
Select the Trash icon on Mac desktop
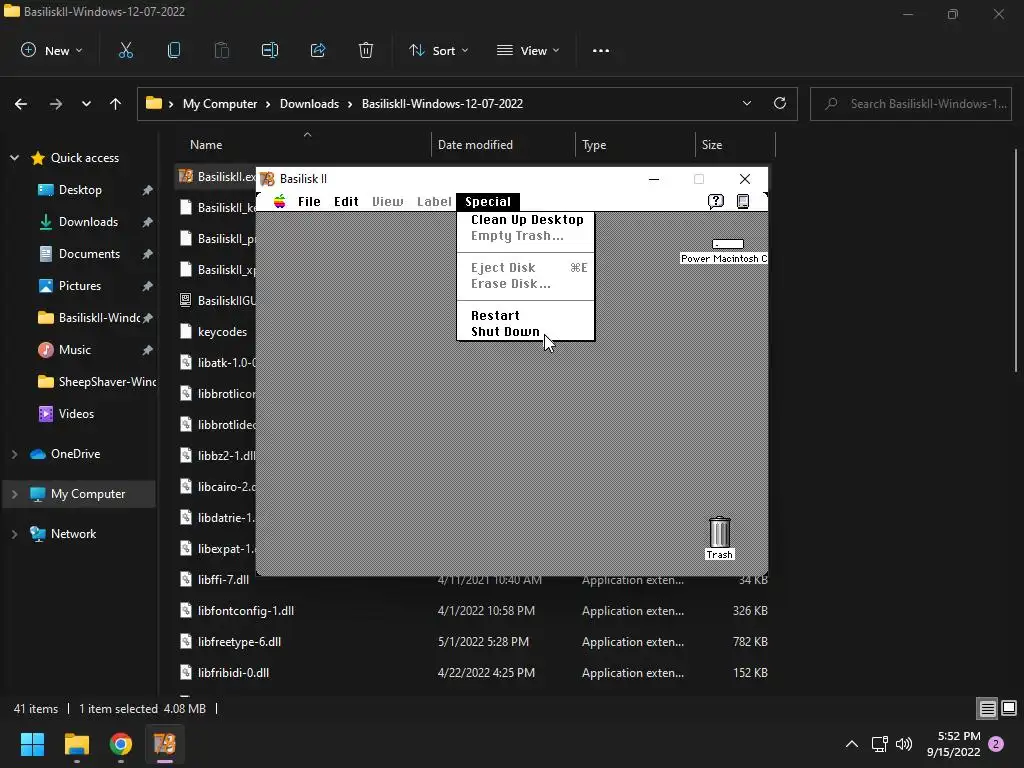pos(720,532)
